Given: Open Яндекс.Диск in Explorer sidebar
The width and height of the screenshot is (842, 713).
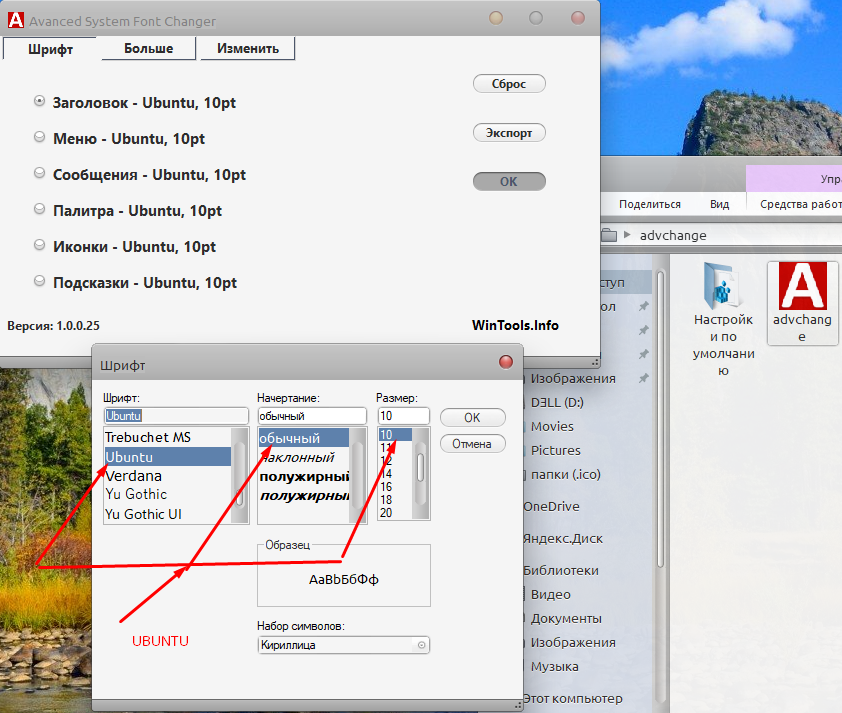Looking at the screenshot, I should point(563,539).
